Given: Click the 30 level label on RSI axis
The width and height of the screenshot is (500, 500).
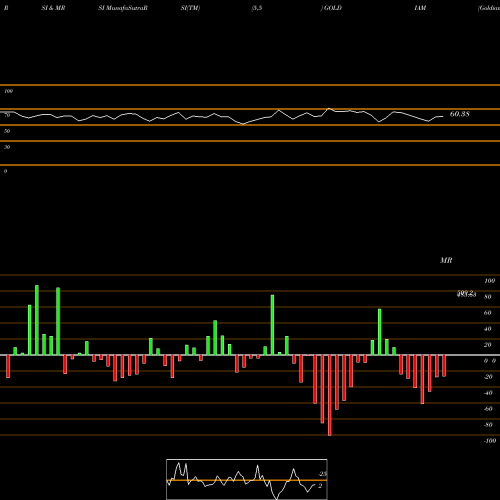Looking at the screenshot, I should click(x=7, y=147).
